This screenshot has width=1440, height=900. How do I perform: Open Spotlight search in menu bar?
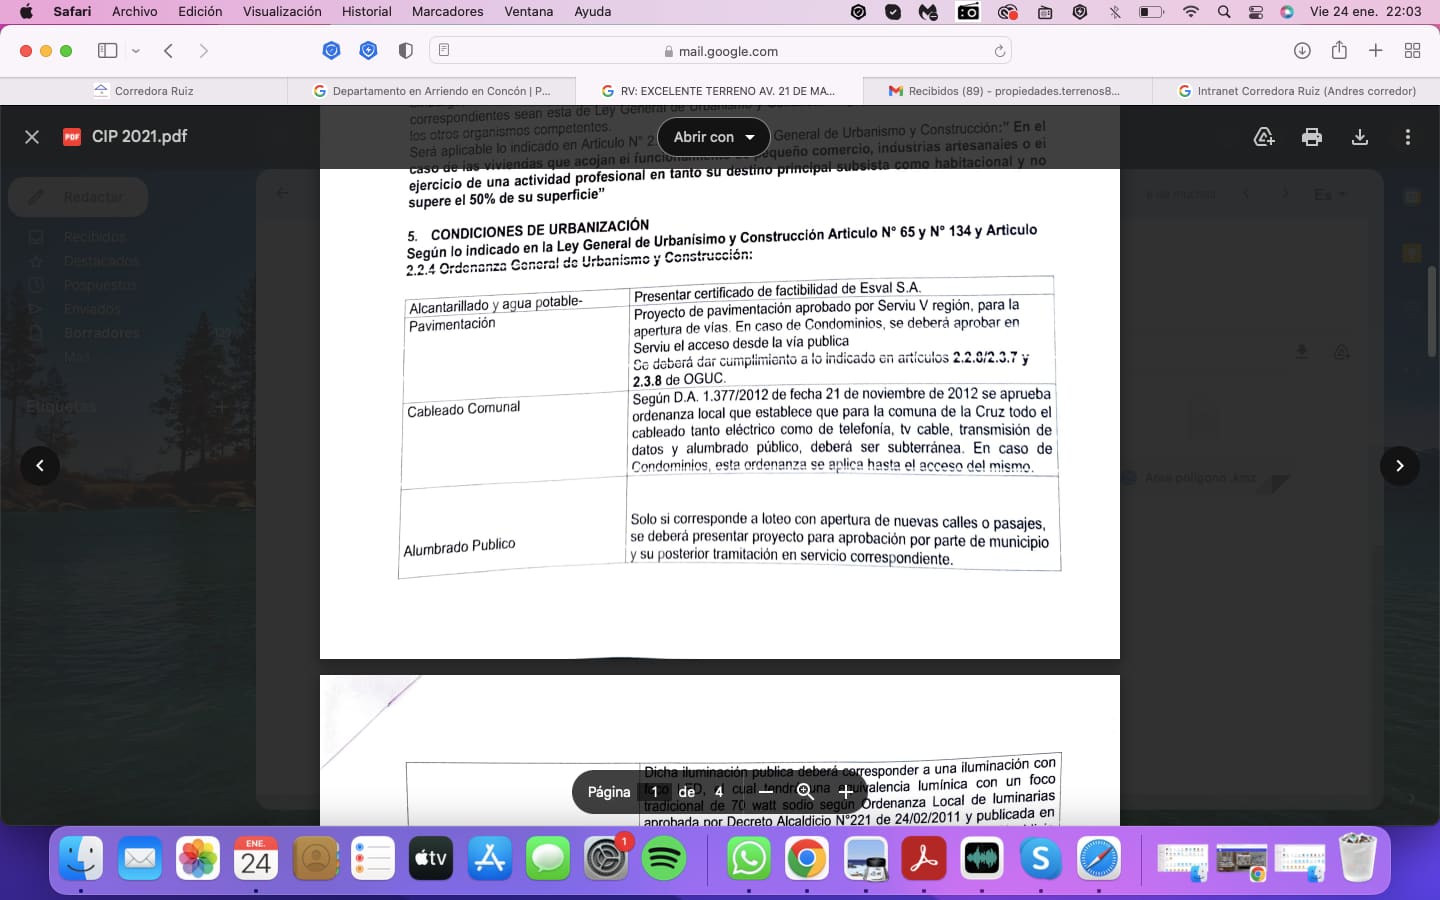1224,12
